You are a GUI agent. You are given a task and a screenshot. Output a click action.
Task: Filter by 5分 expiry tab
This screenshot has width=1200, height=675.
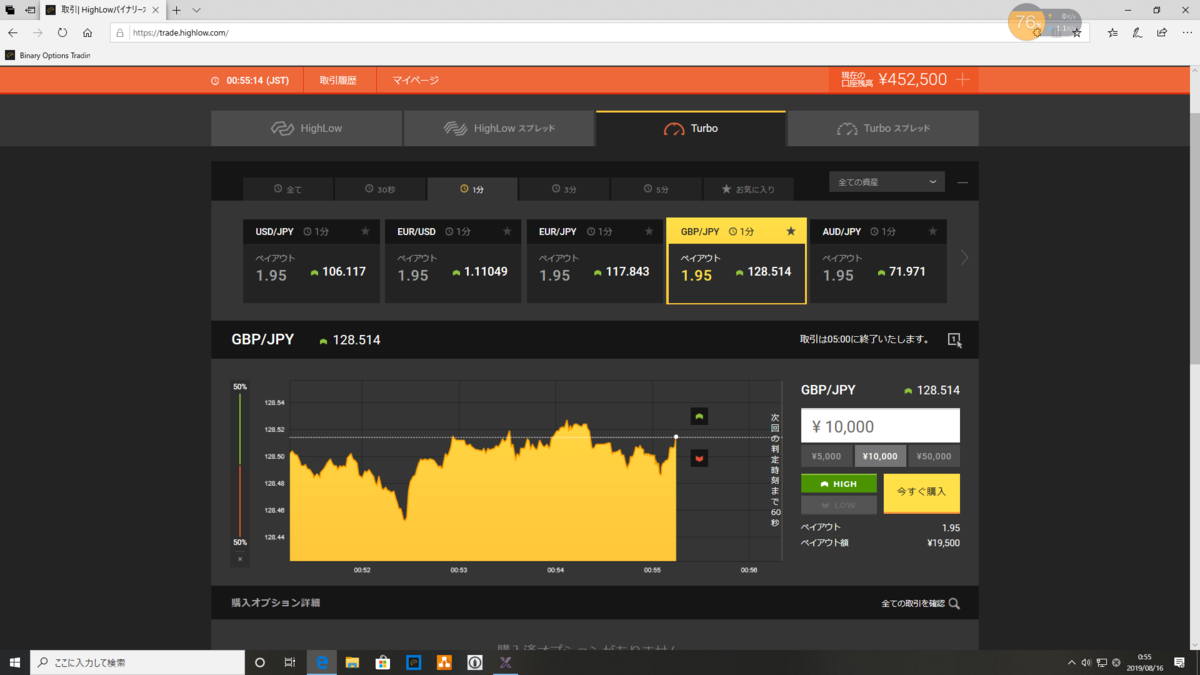pos(656,189)
